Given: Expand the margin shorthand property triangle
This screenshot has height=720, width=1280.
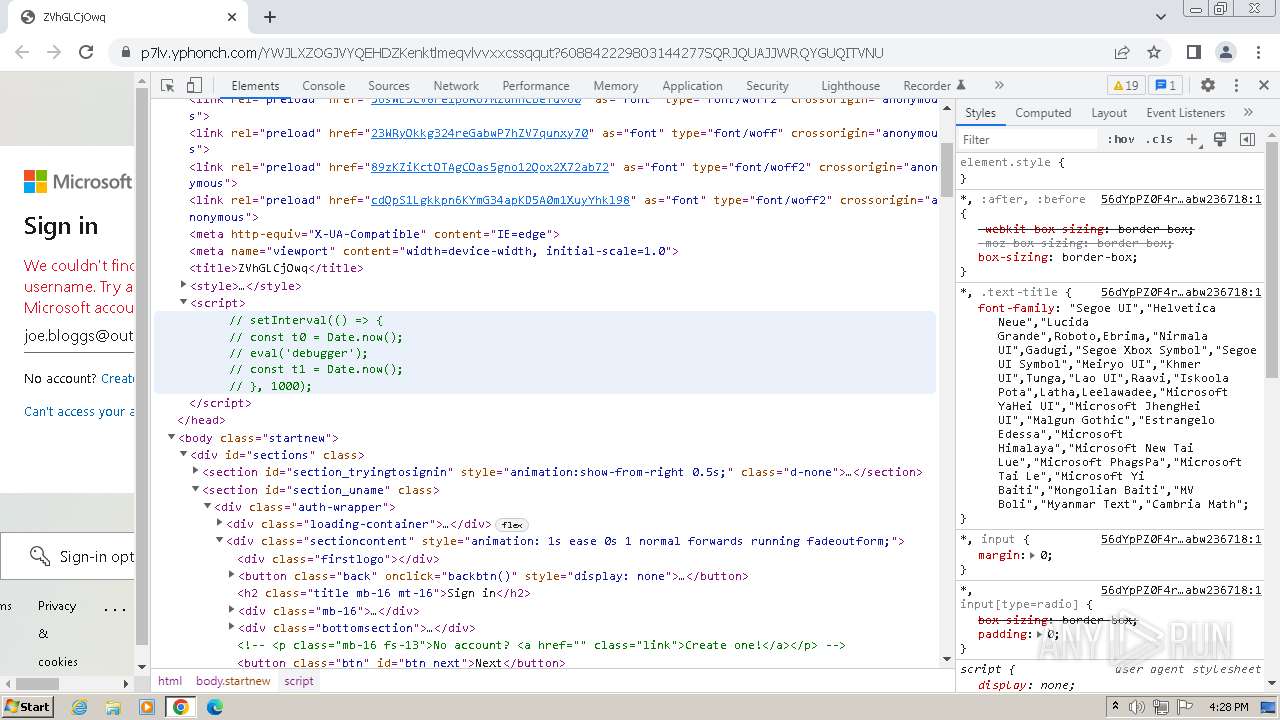Looking at the screenshot, I should pos(1032,555).
